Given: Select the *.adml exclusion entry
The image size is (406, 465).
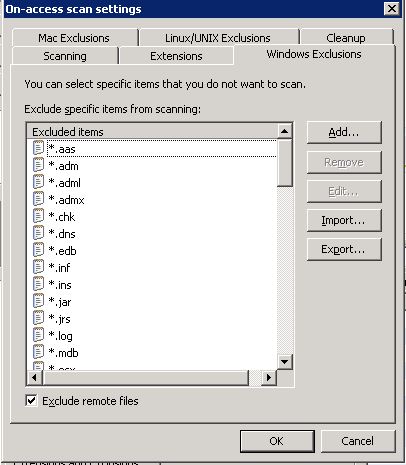Looking at the screenshot, I should pos(64,183).
